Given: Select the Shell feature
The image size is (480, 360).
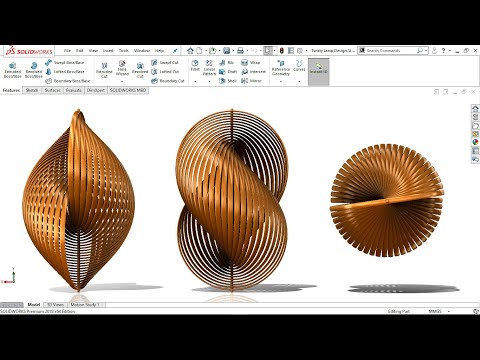Looking at the screenshot, I should click(228, 81).
